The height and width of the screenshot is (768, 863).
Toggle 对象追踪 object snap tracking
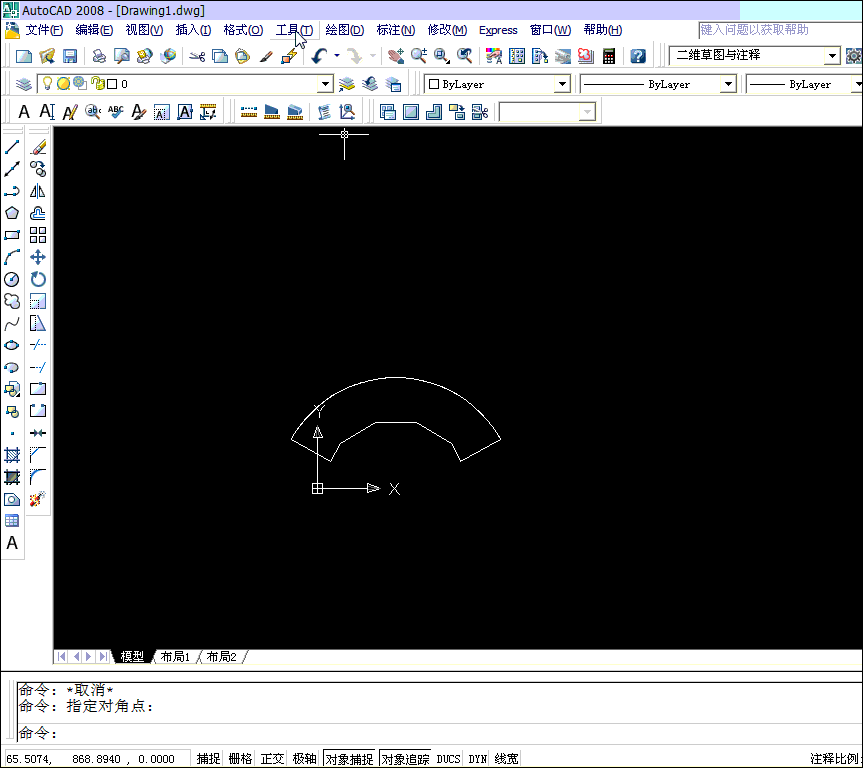tap(405, 759)
